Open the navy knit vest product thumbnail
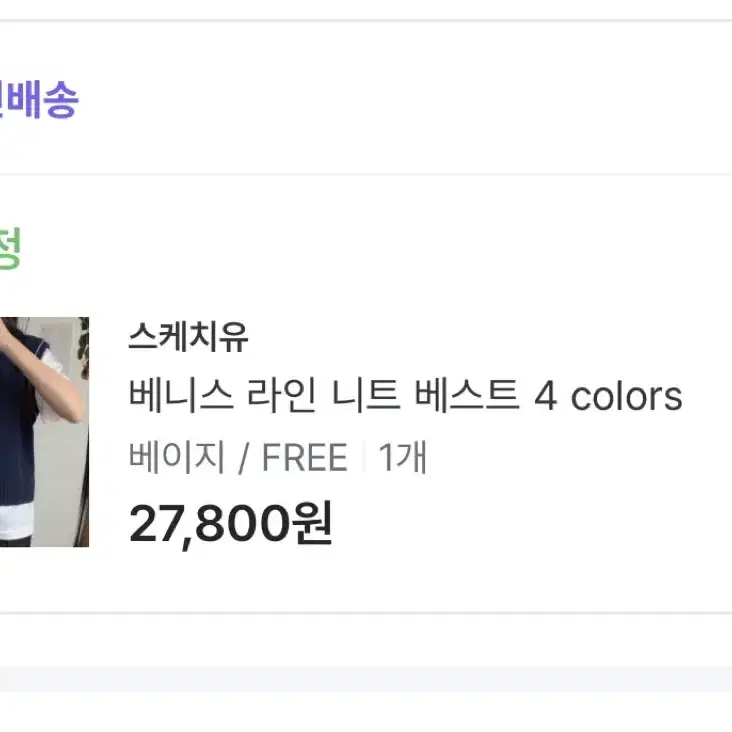This screenshot has width=732, height=732. [x=44, y=432]
